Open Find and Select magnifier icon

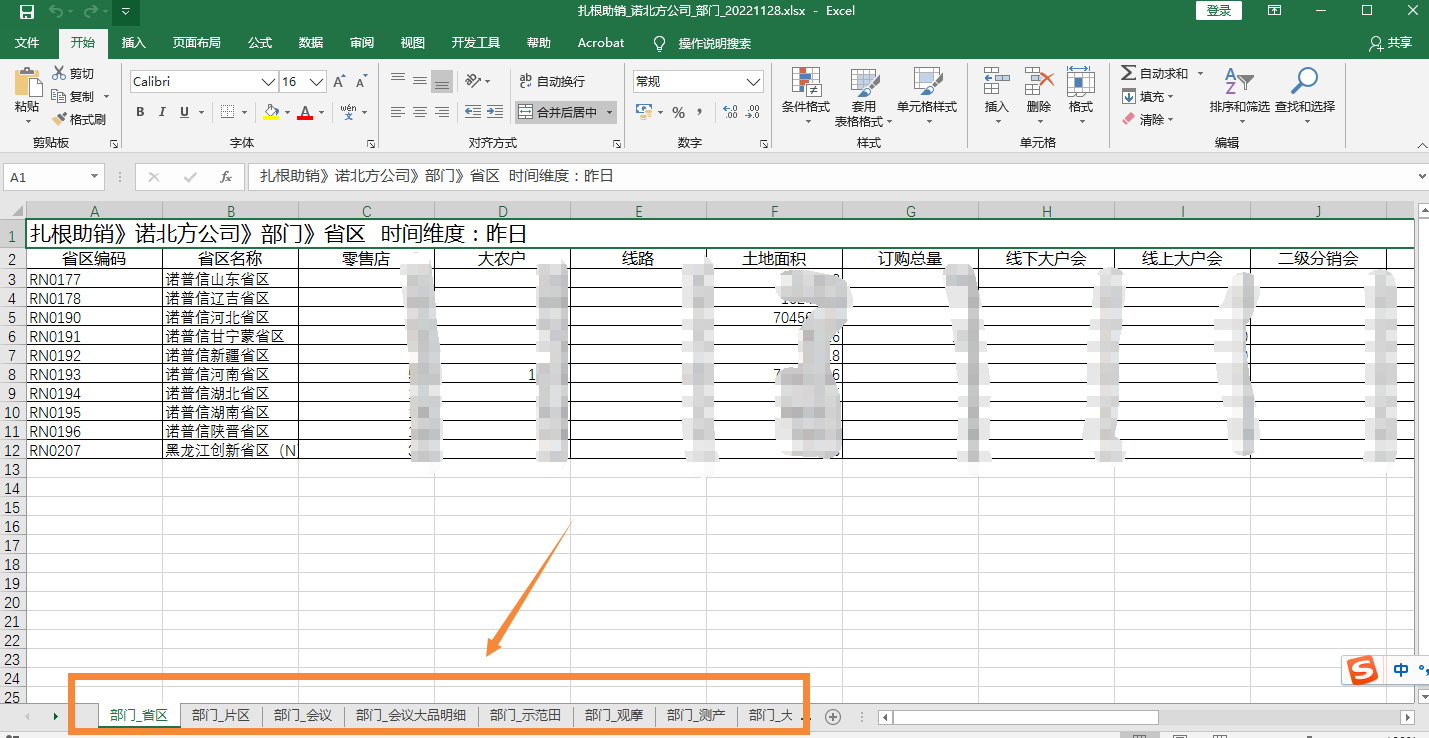pyautogui.click(x=1304, y=82)
